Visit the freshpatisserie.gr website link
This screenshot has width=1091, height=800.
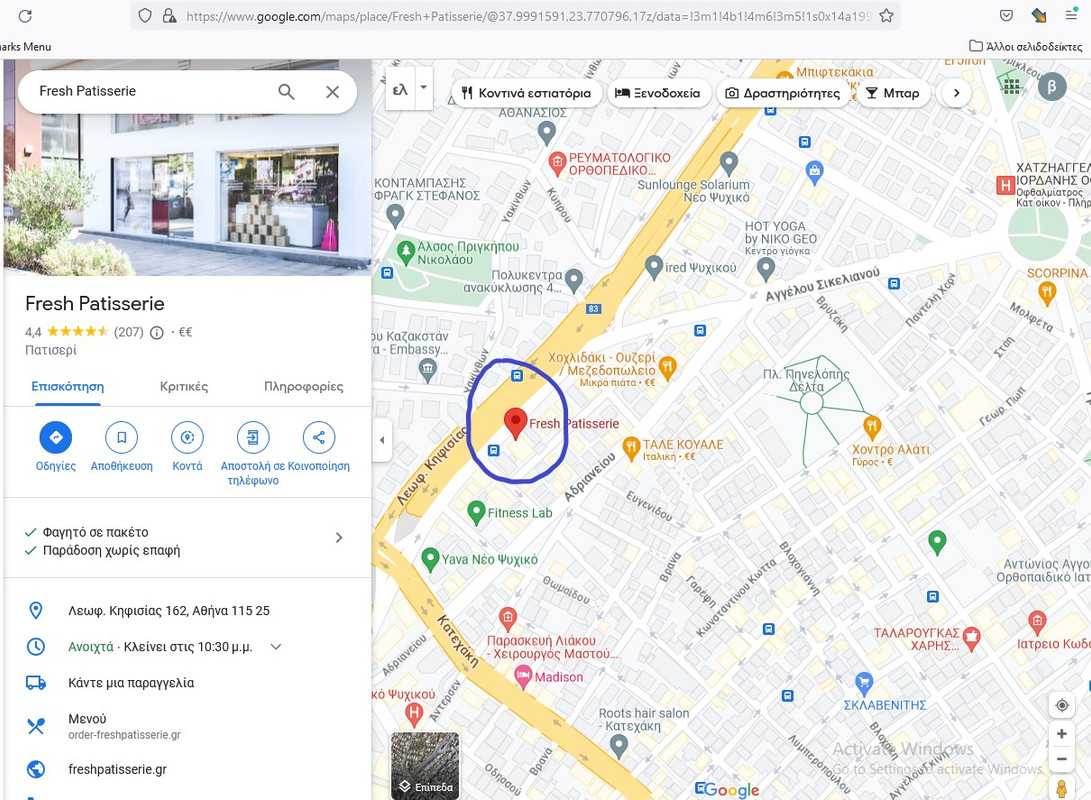coord(118,769)
